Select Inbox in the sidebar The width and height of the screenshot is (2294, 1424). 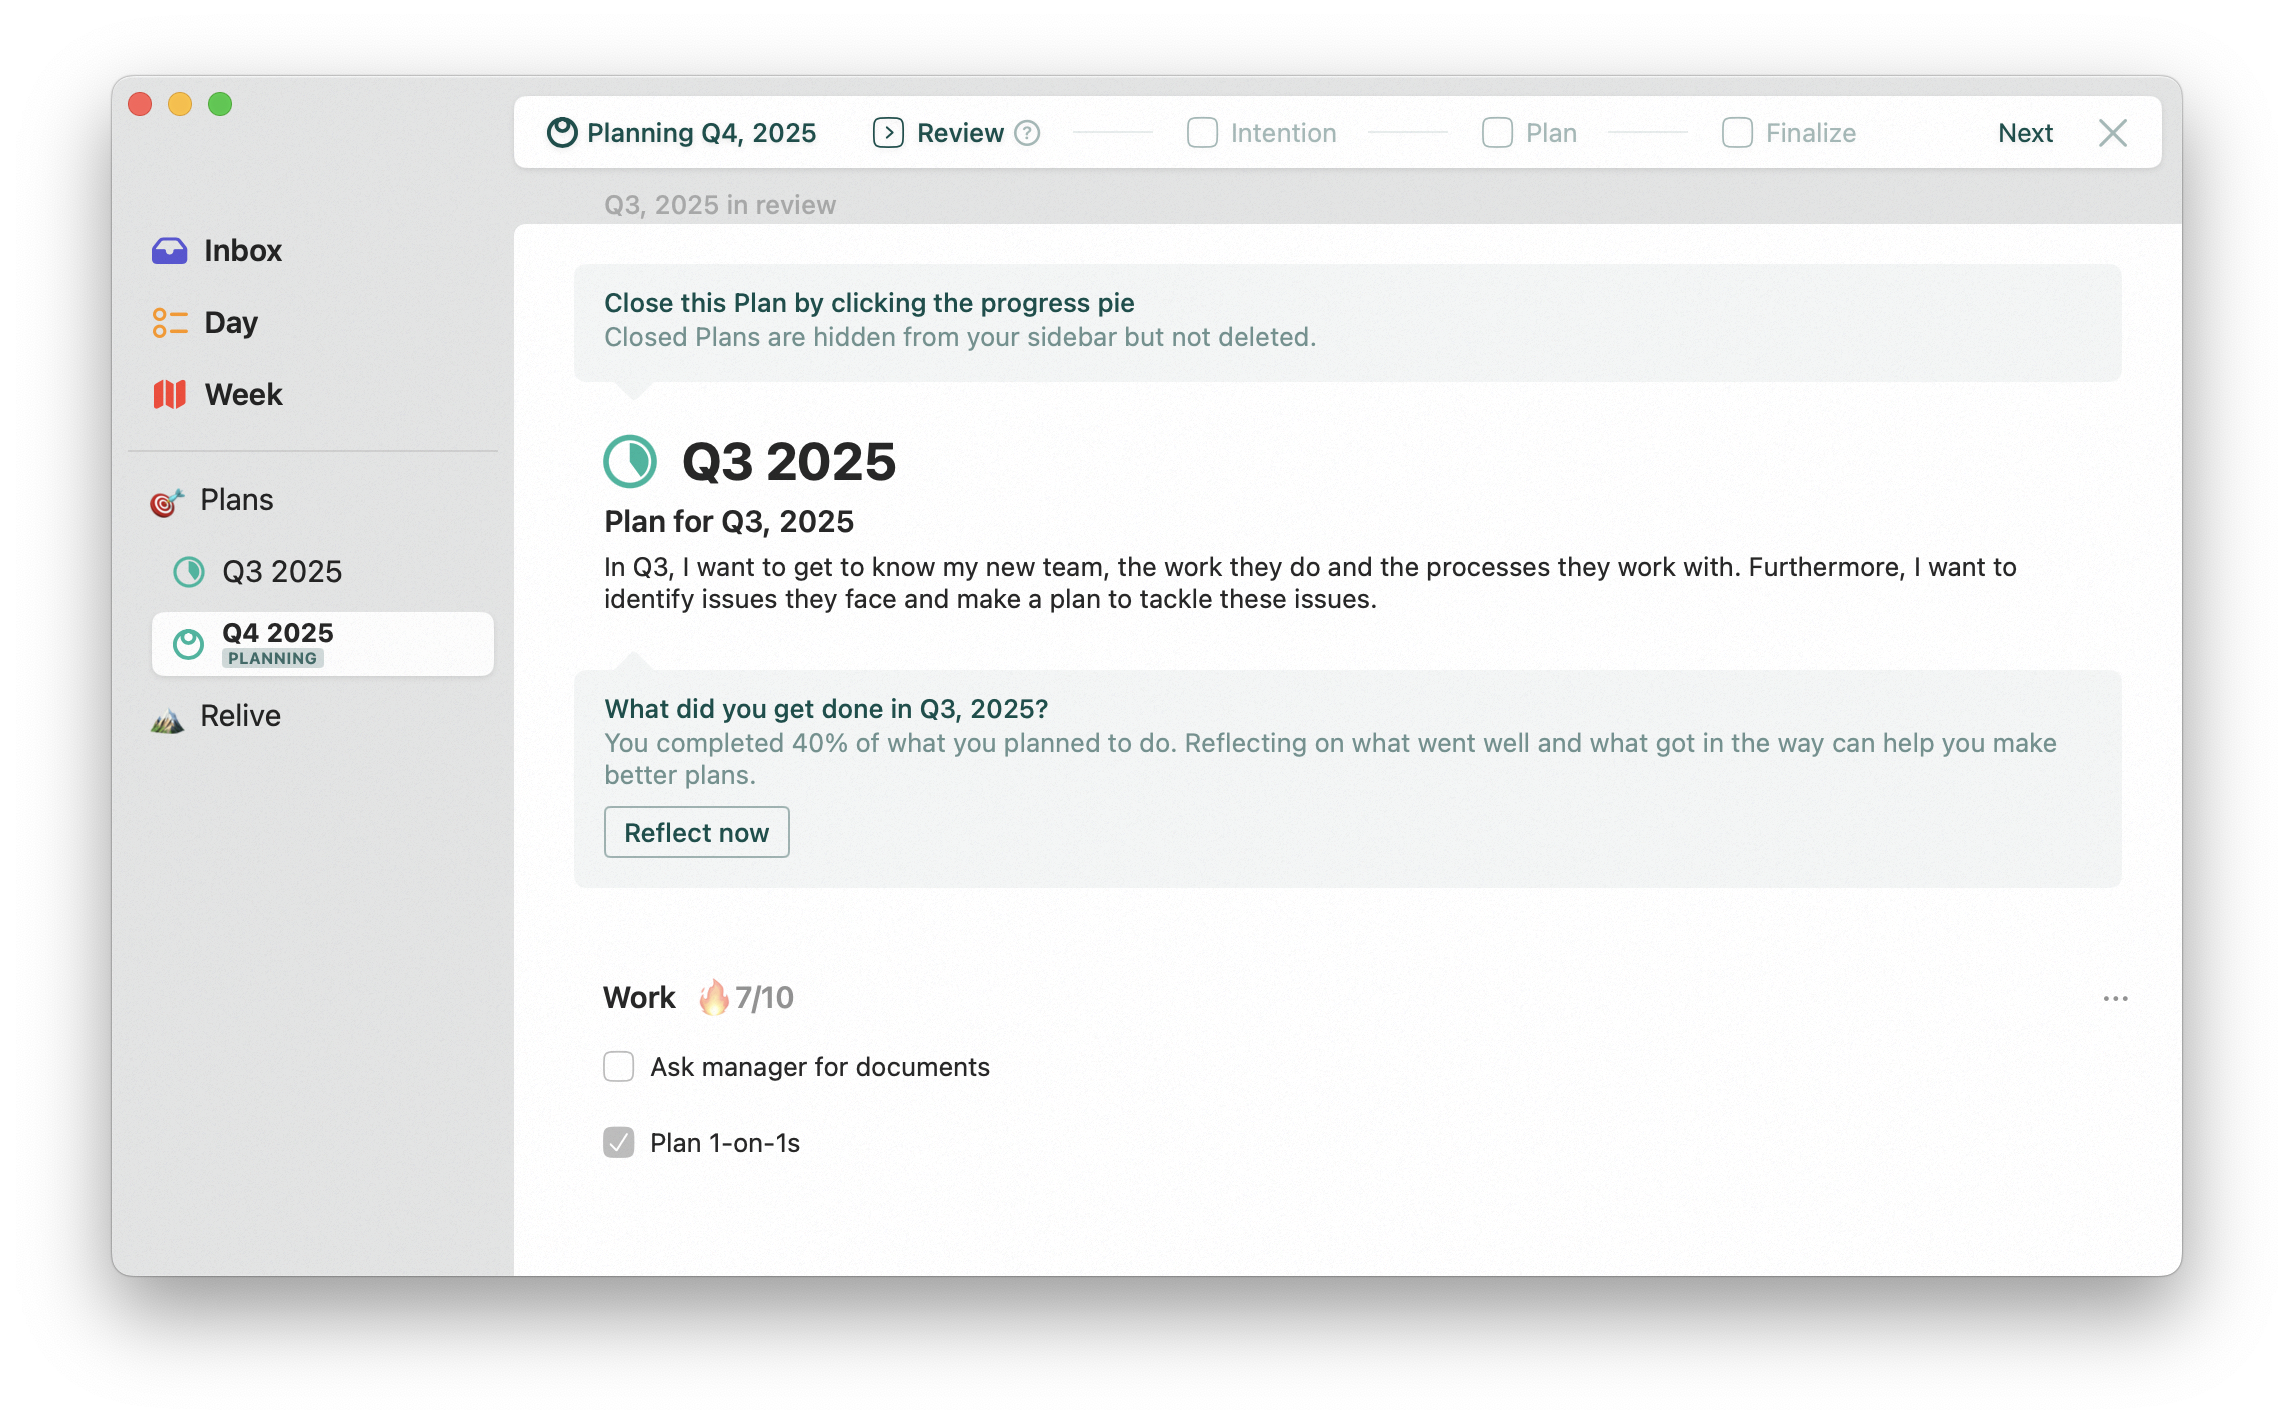pyautogui.click(x=243, y=250)
